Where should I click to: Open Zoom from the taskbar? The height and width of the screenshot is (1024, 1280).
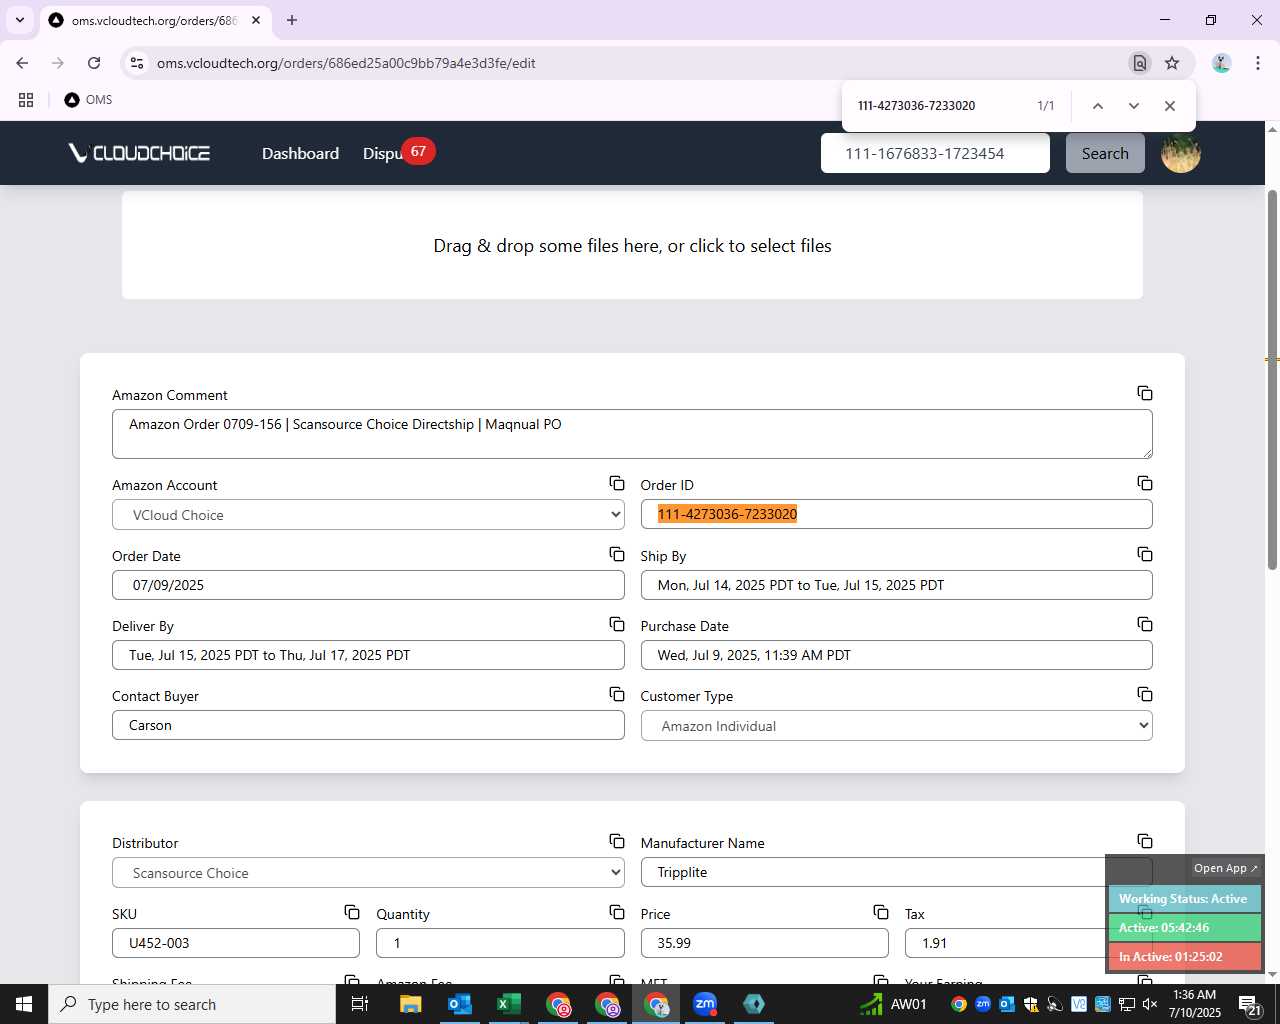[x=705, y=1004]
